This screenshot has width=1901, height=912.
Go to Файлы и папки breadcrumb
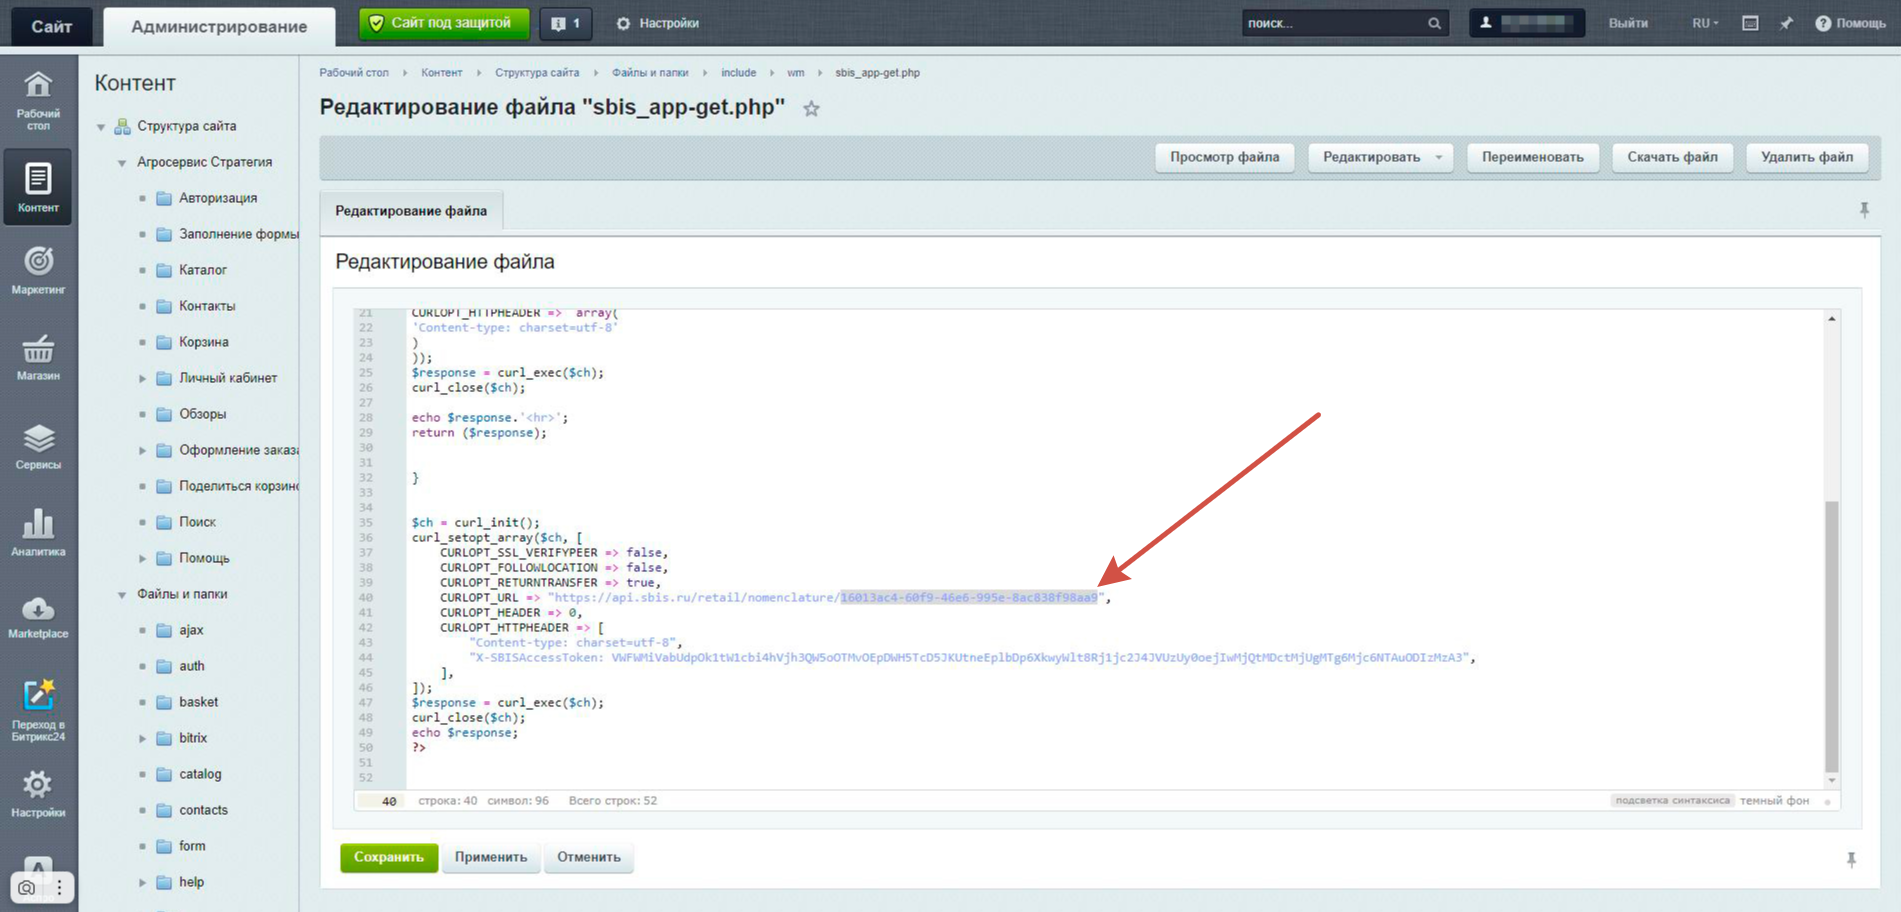(x=650, y=73)
